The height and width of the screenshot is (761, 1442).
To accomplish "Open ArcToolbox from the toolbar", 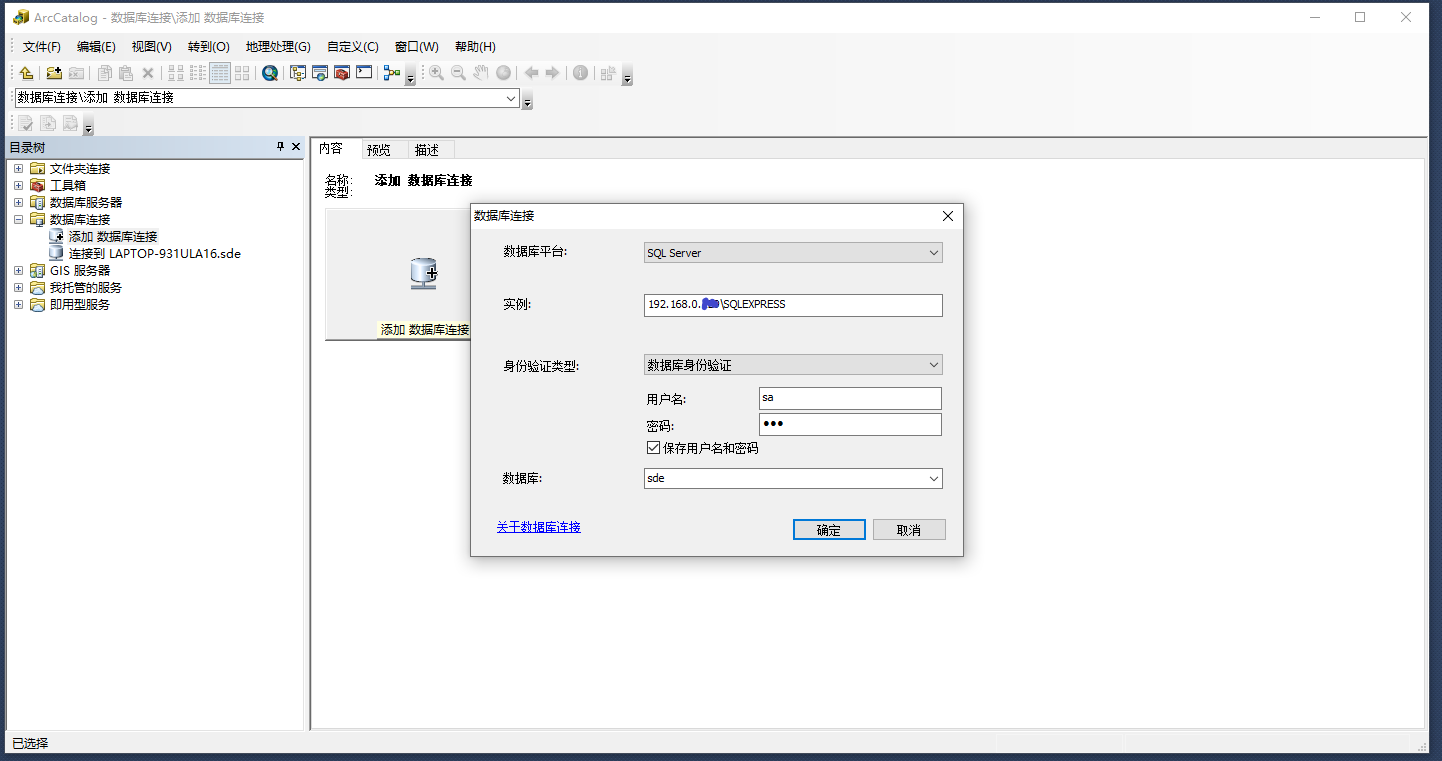I will click(x=340, y=72).
